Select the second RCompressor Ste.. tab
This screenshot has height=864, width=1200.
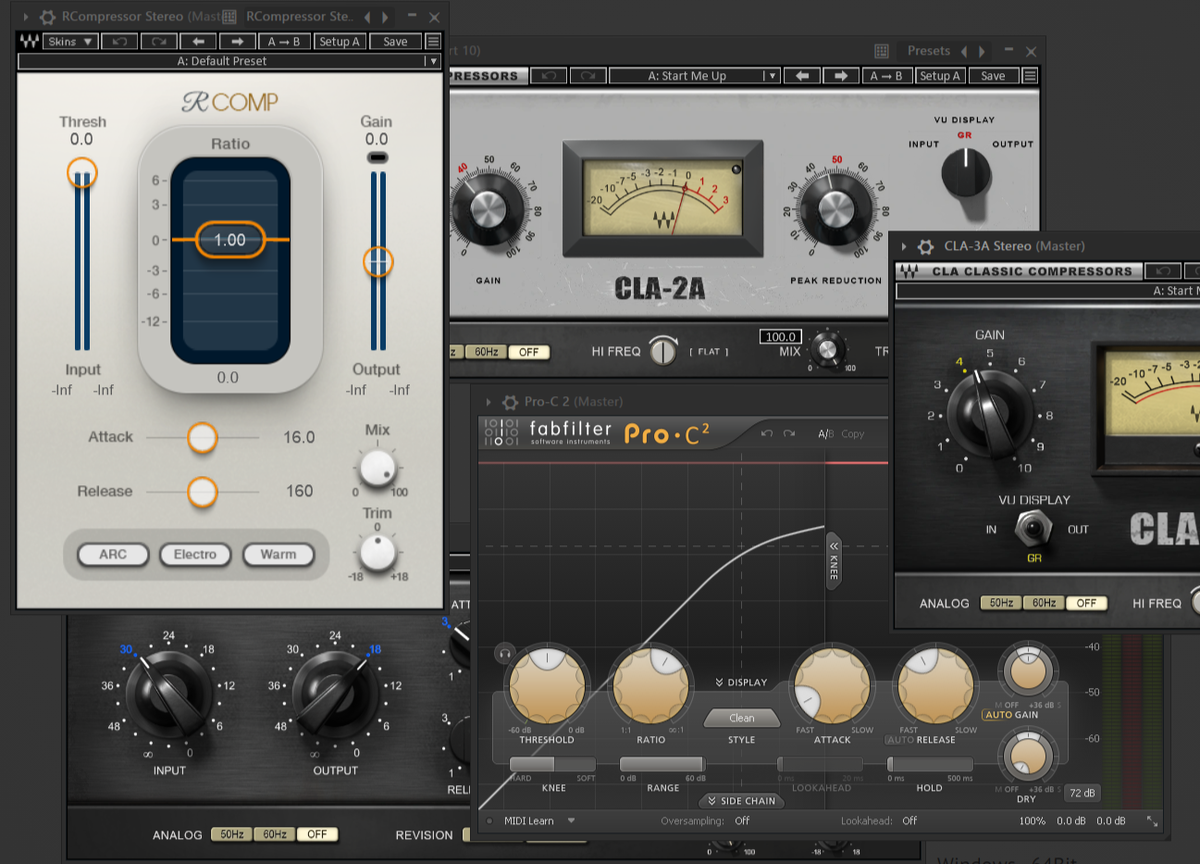[x=299, y=17]
